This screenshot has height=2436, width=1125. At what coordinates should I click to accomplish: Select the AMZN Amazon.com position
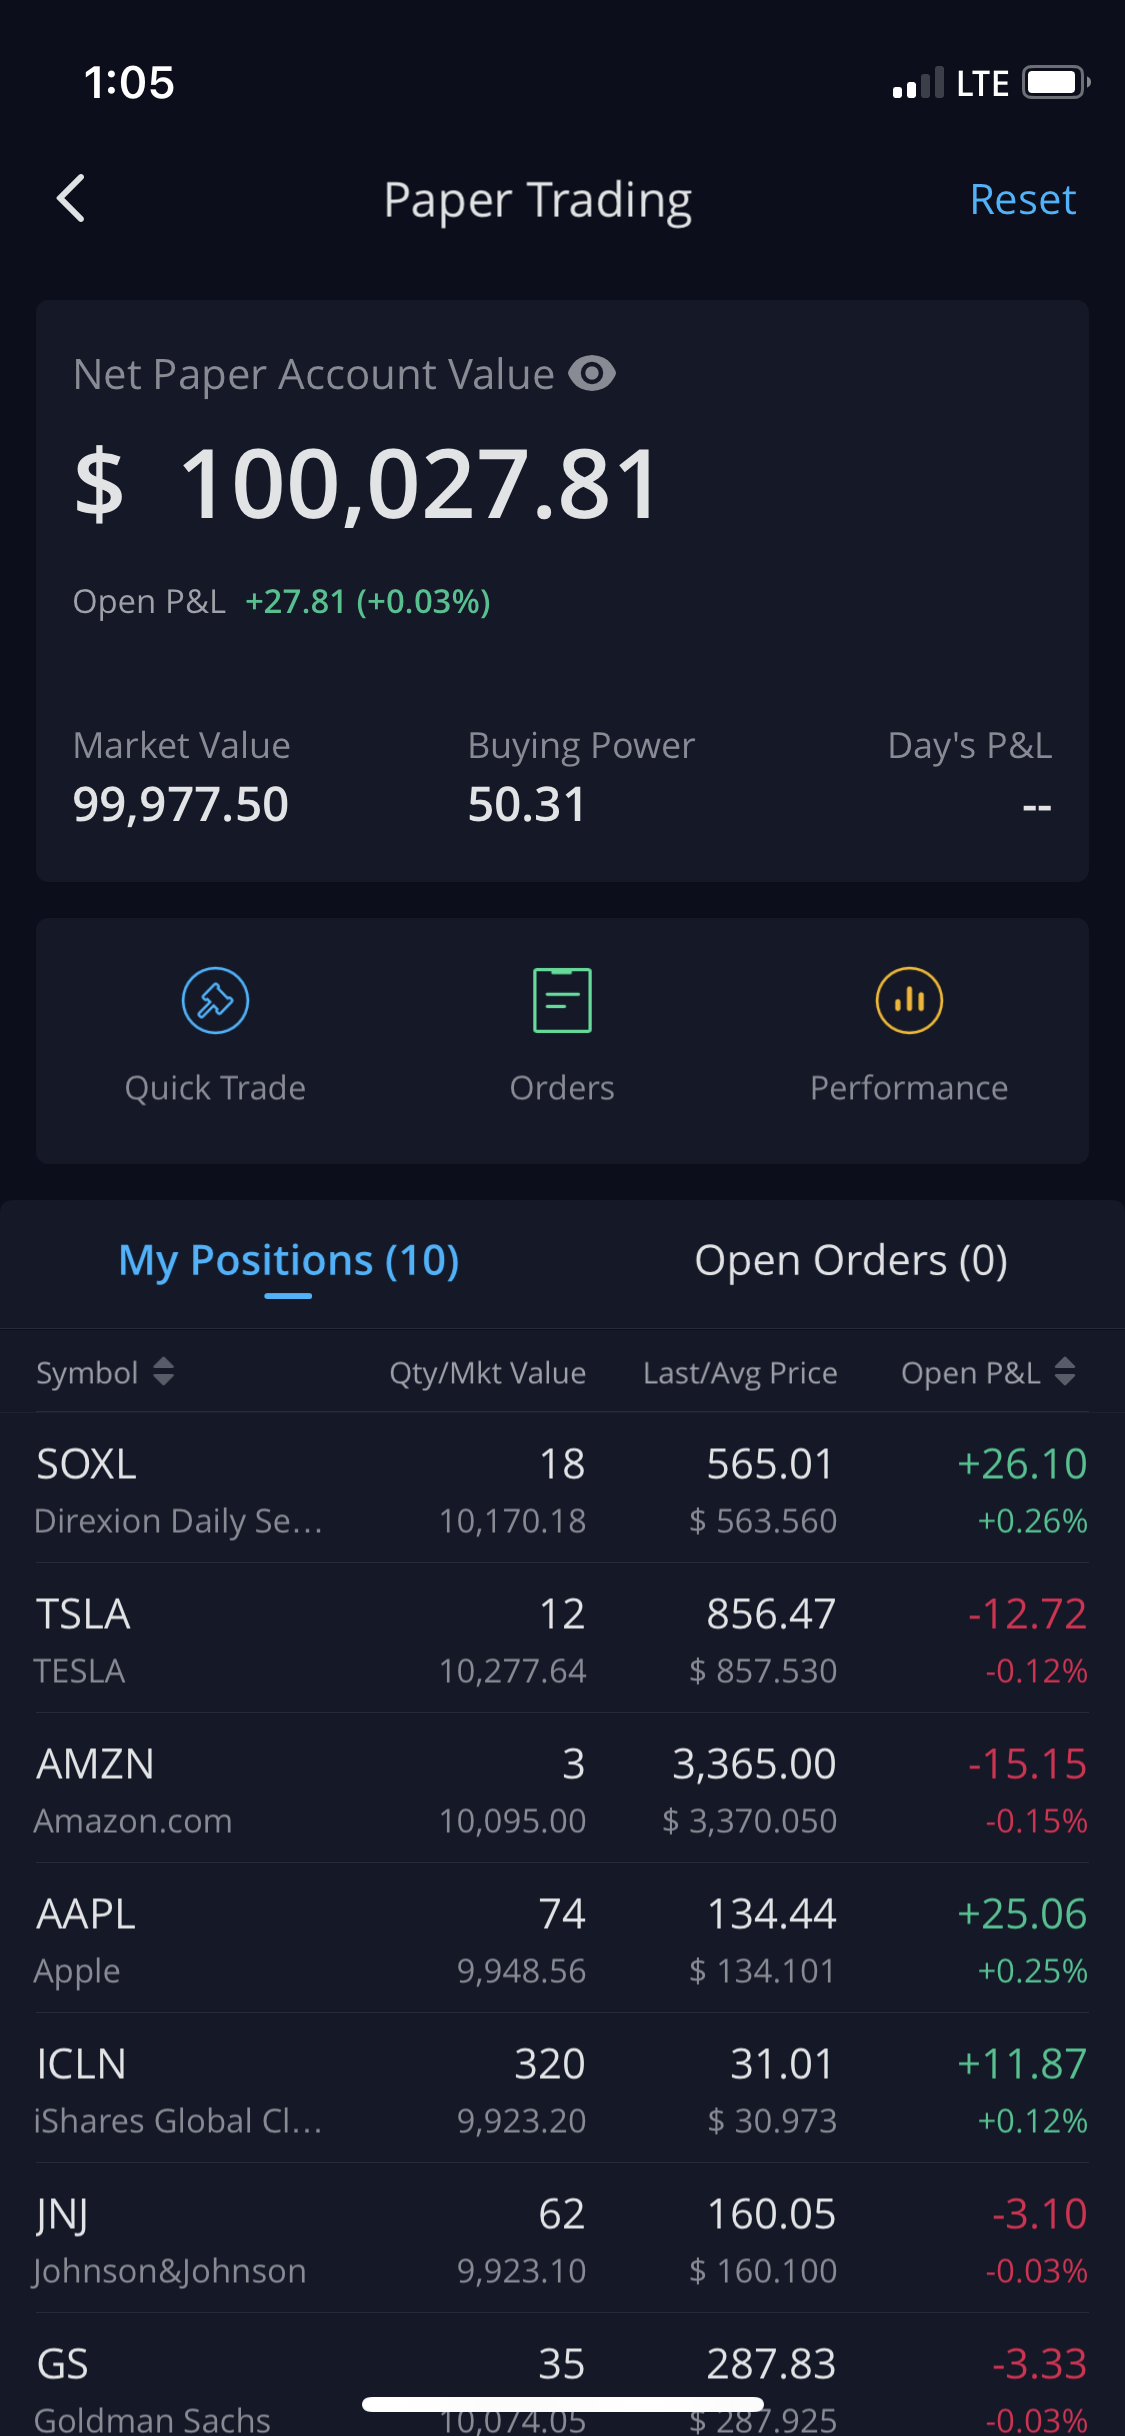coord(562,1789)
